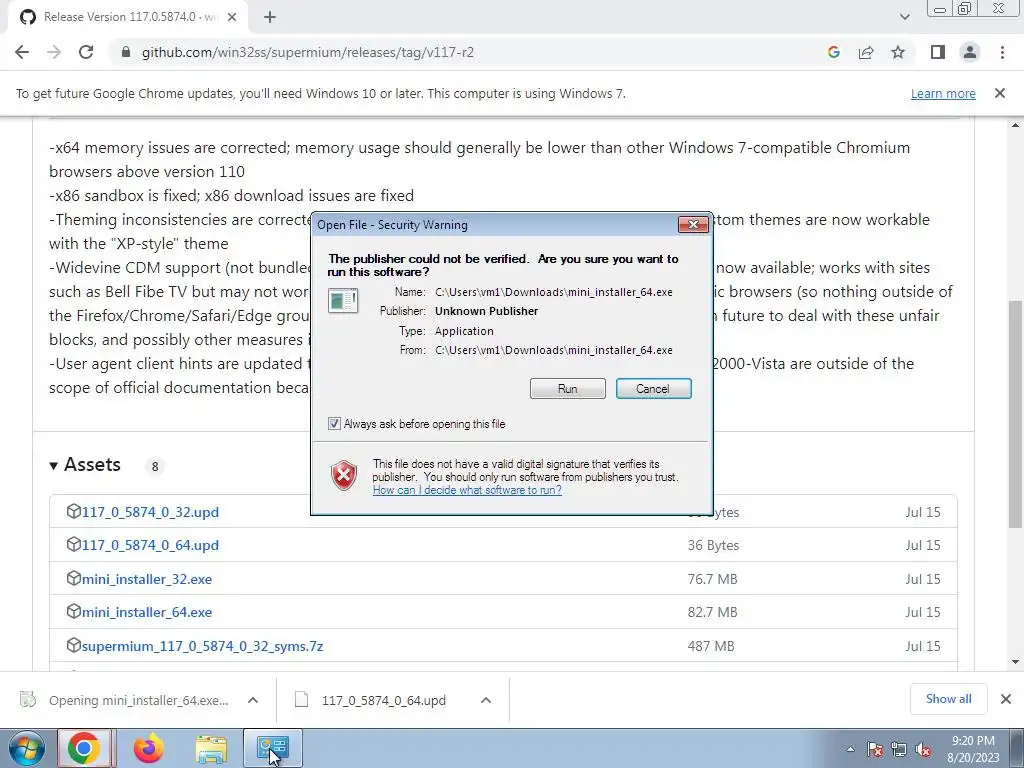Viewport: 1024px width, 768px height.
Task: Expand options for mini_installer_64.exe download
Action: click(253, 700)
